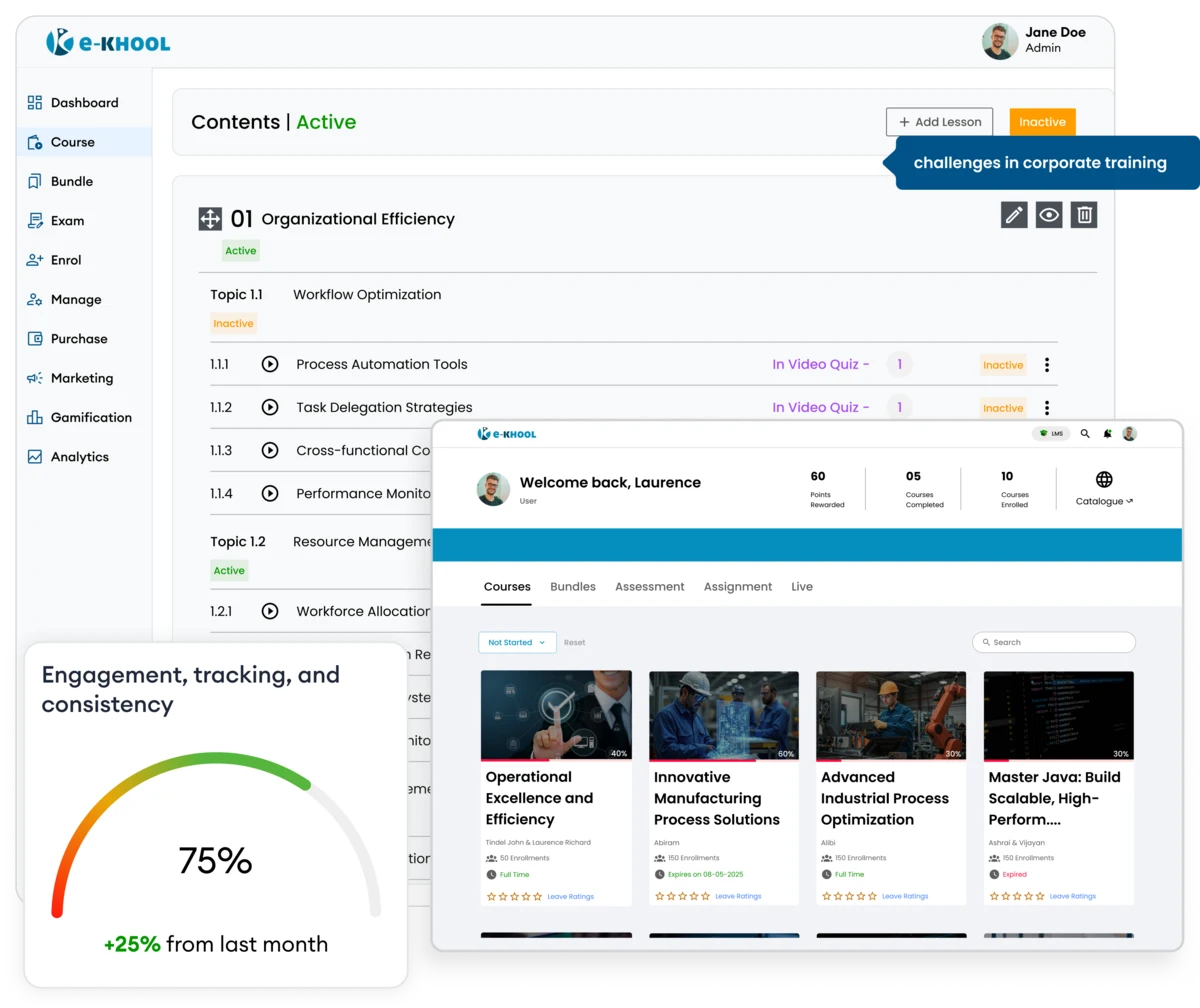Screen dimensions: 1200x1008
Task: Click the search magnifier icon in learner header
Action: pyautogui.click(x=1085, y=434)
